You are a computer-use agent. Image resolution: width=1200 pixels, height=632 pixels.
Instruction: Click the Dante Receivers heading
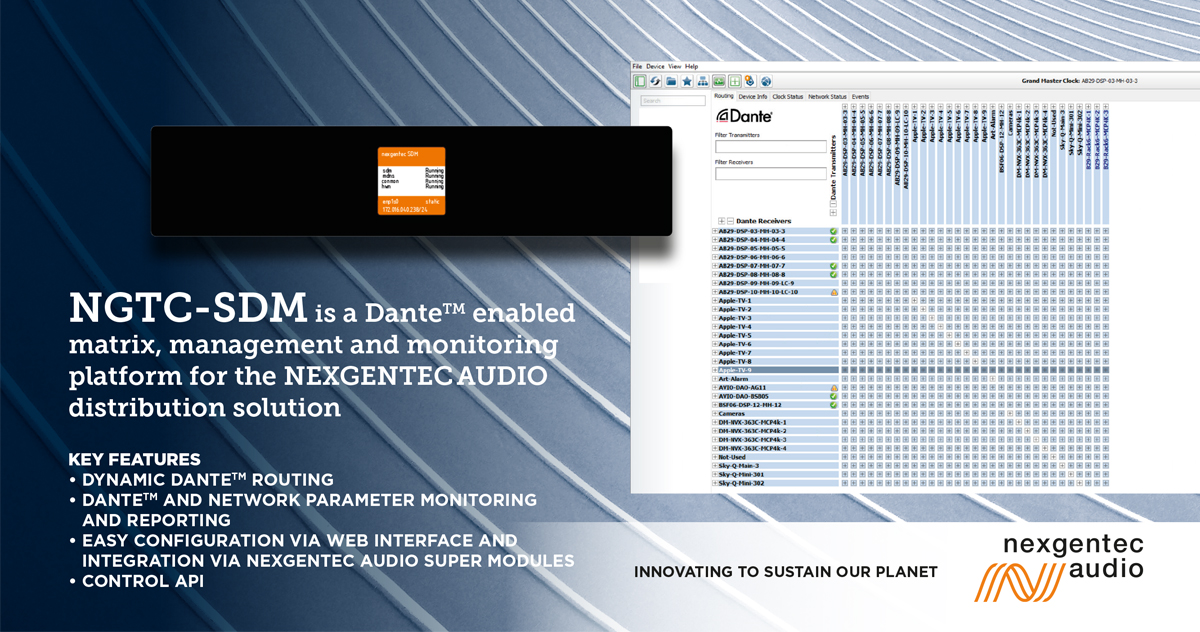764,221
